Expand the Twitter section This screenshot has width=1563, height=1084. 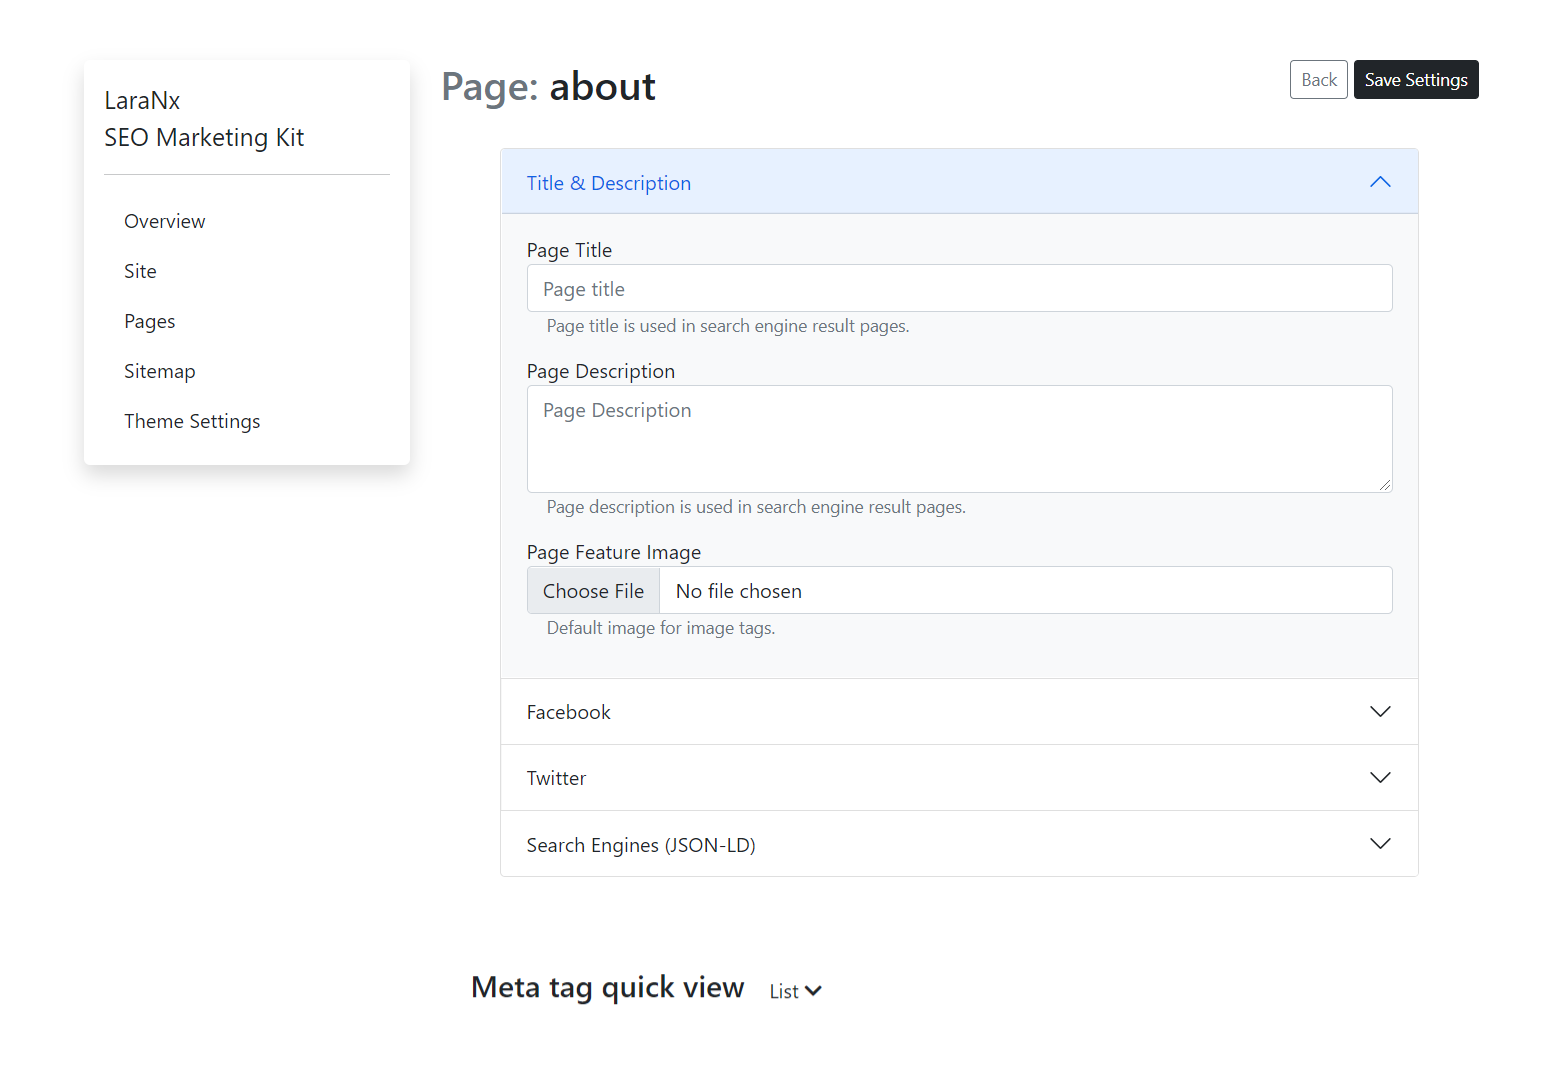pos(958,777)
